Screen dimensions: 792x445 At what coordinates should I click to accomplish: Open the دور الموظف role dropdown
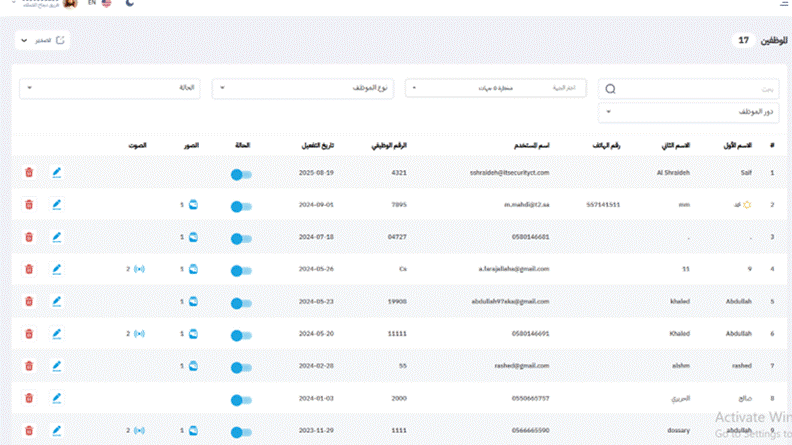coord(688,112)
